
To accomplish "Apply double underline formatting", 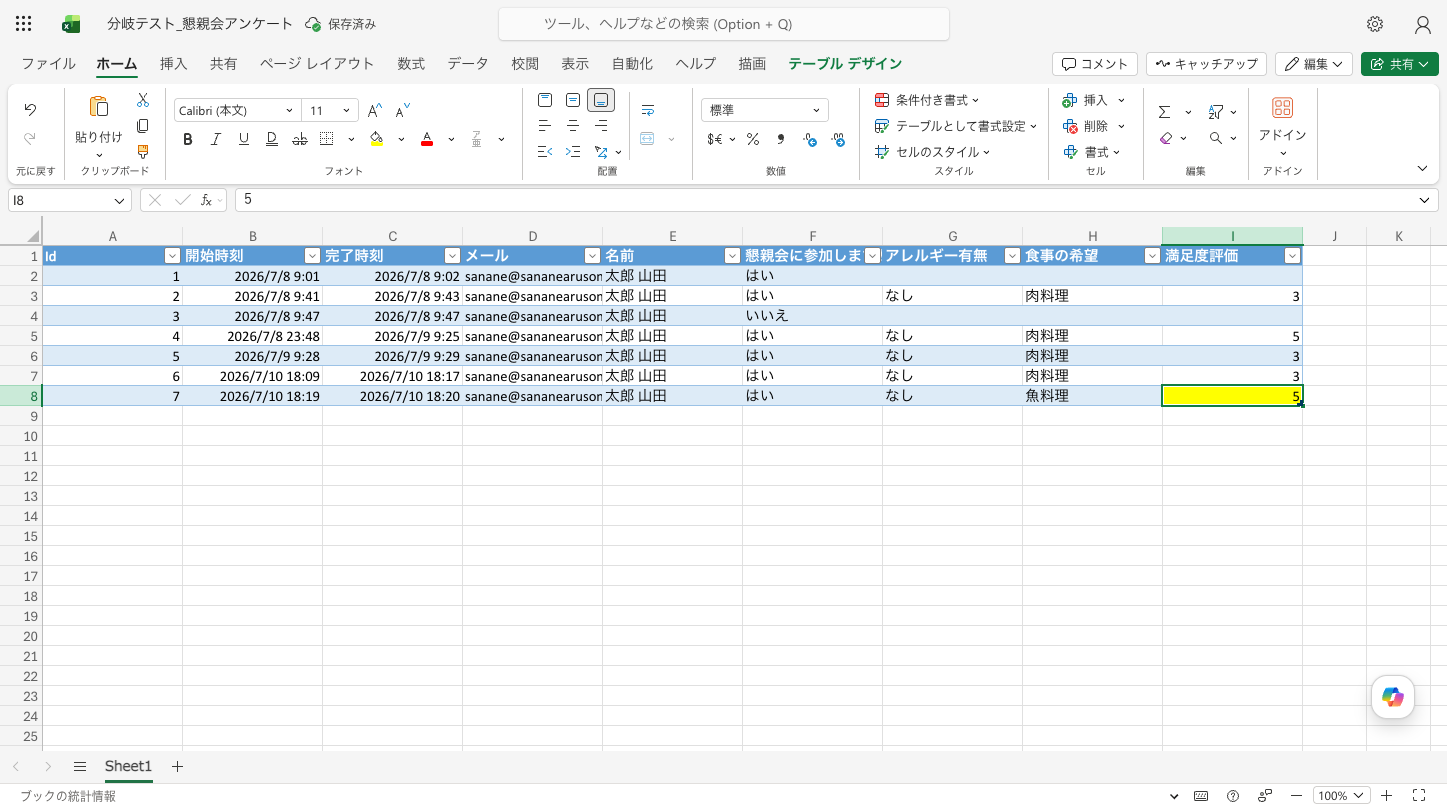I will [x=271, y=139].
